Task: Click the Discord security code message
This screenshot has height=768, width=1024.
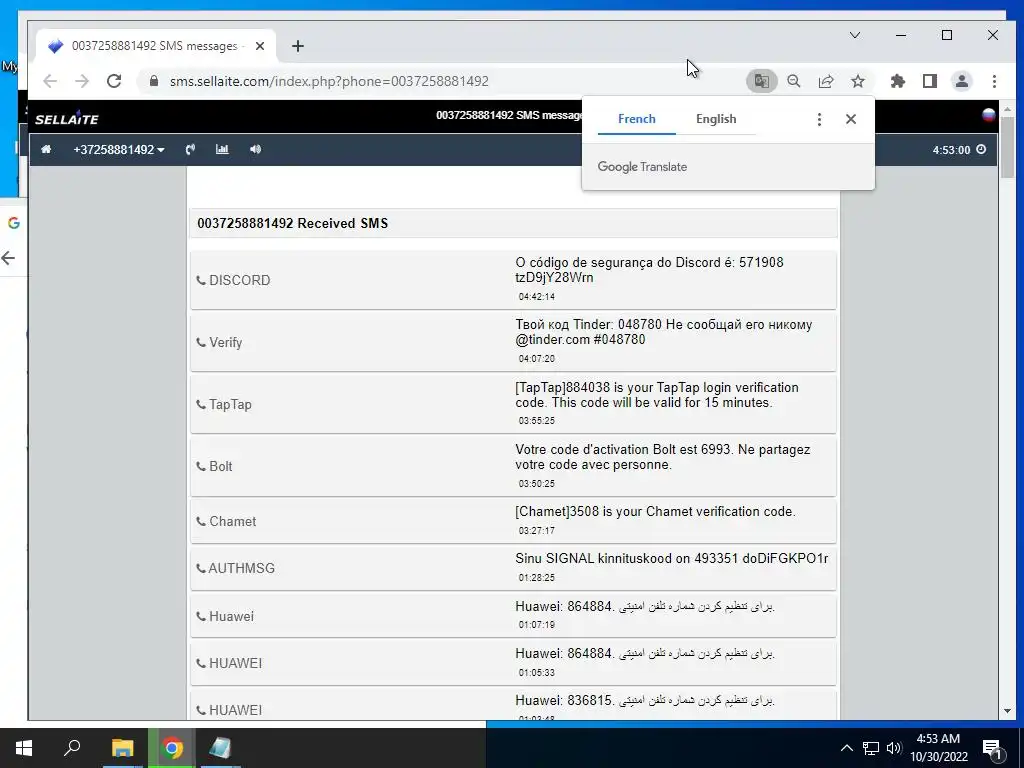Action: pos(649,270)
